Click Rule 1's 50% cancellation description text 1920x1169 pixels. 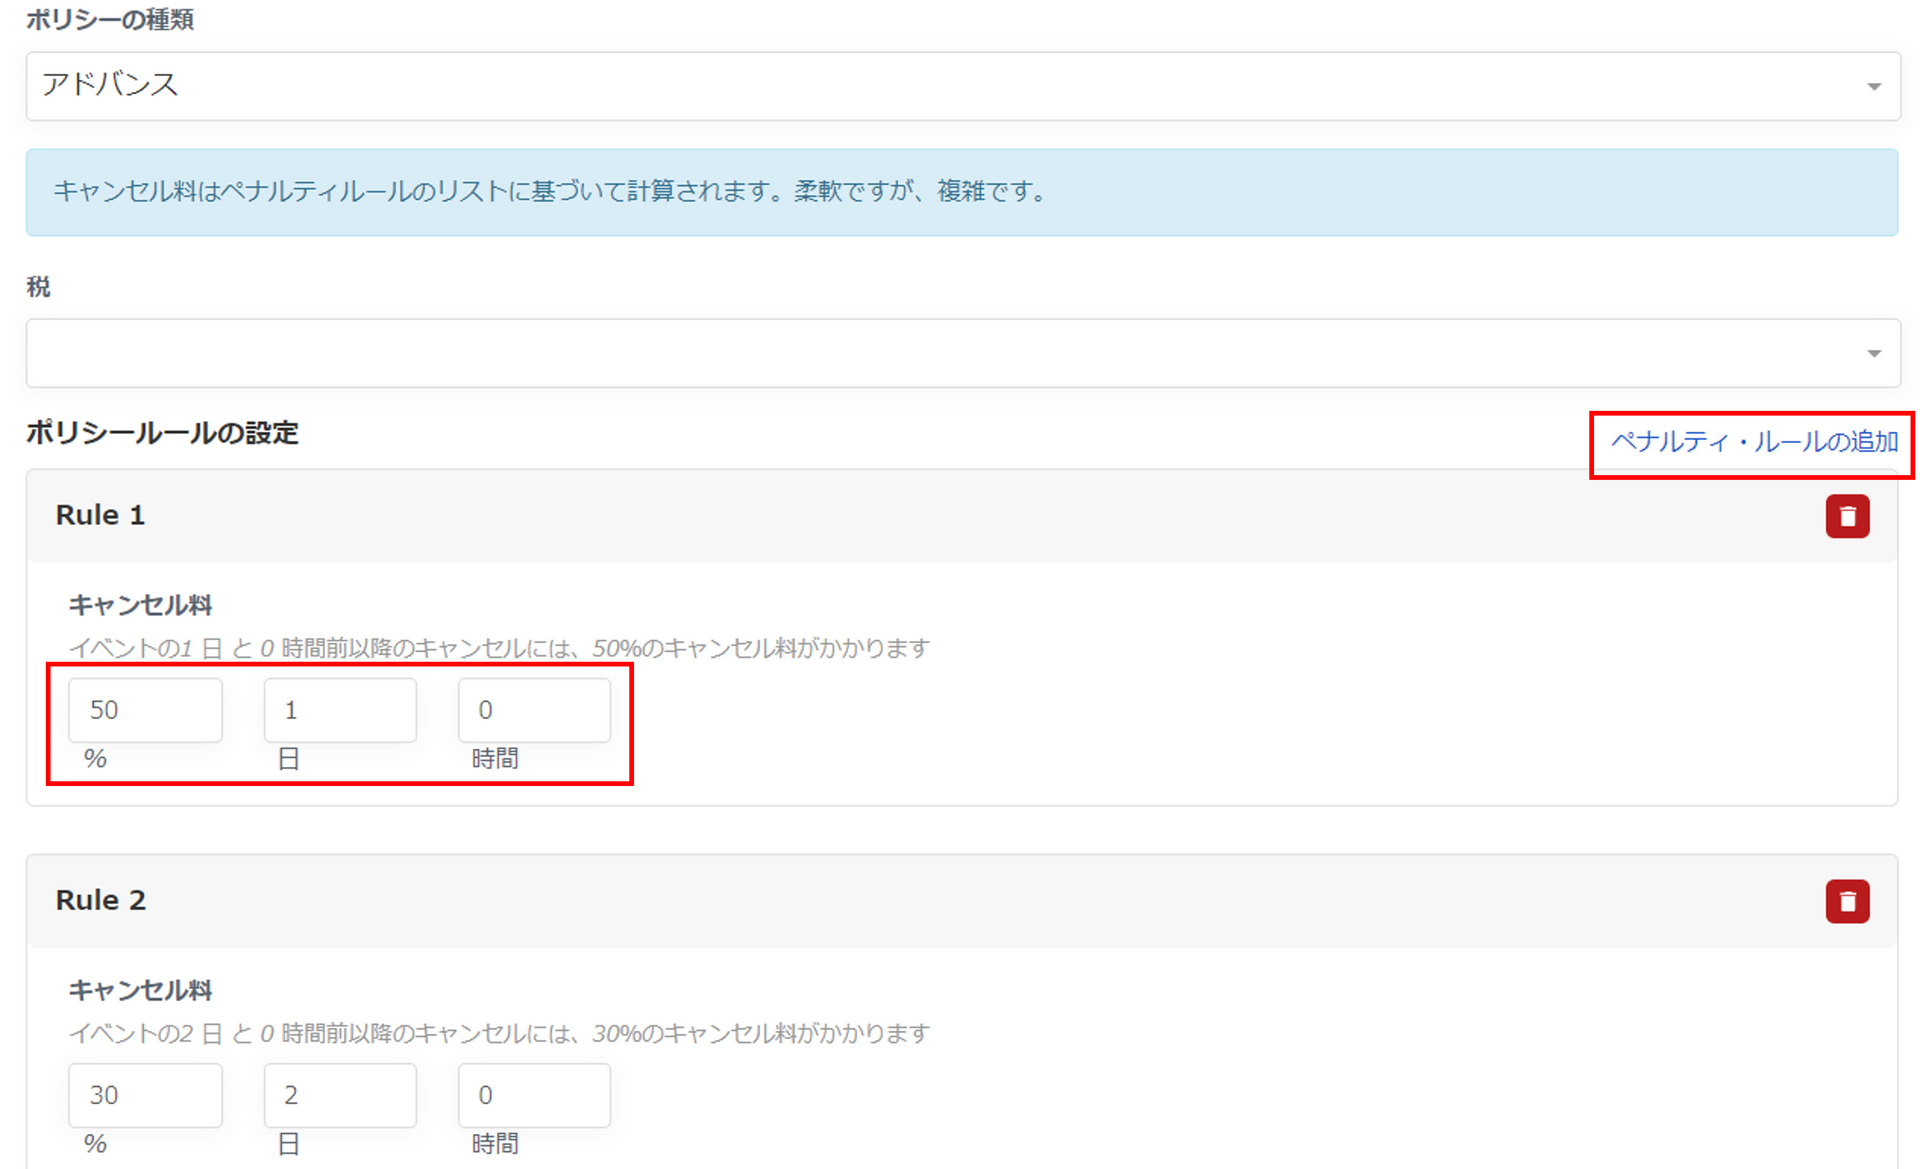[498, 648]
